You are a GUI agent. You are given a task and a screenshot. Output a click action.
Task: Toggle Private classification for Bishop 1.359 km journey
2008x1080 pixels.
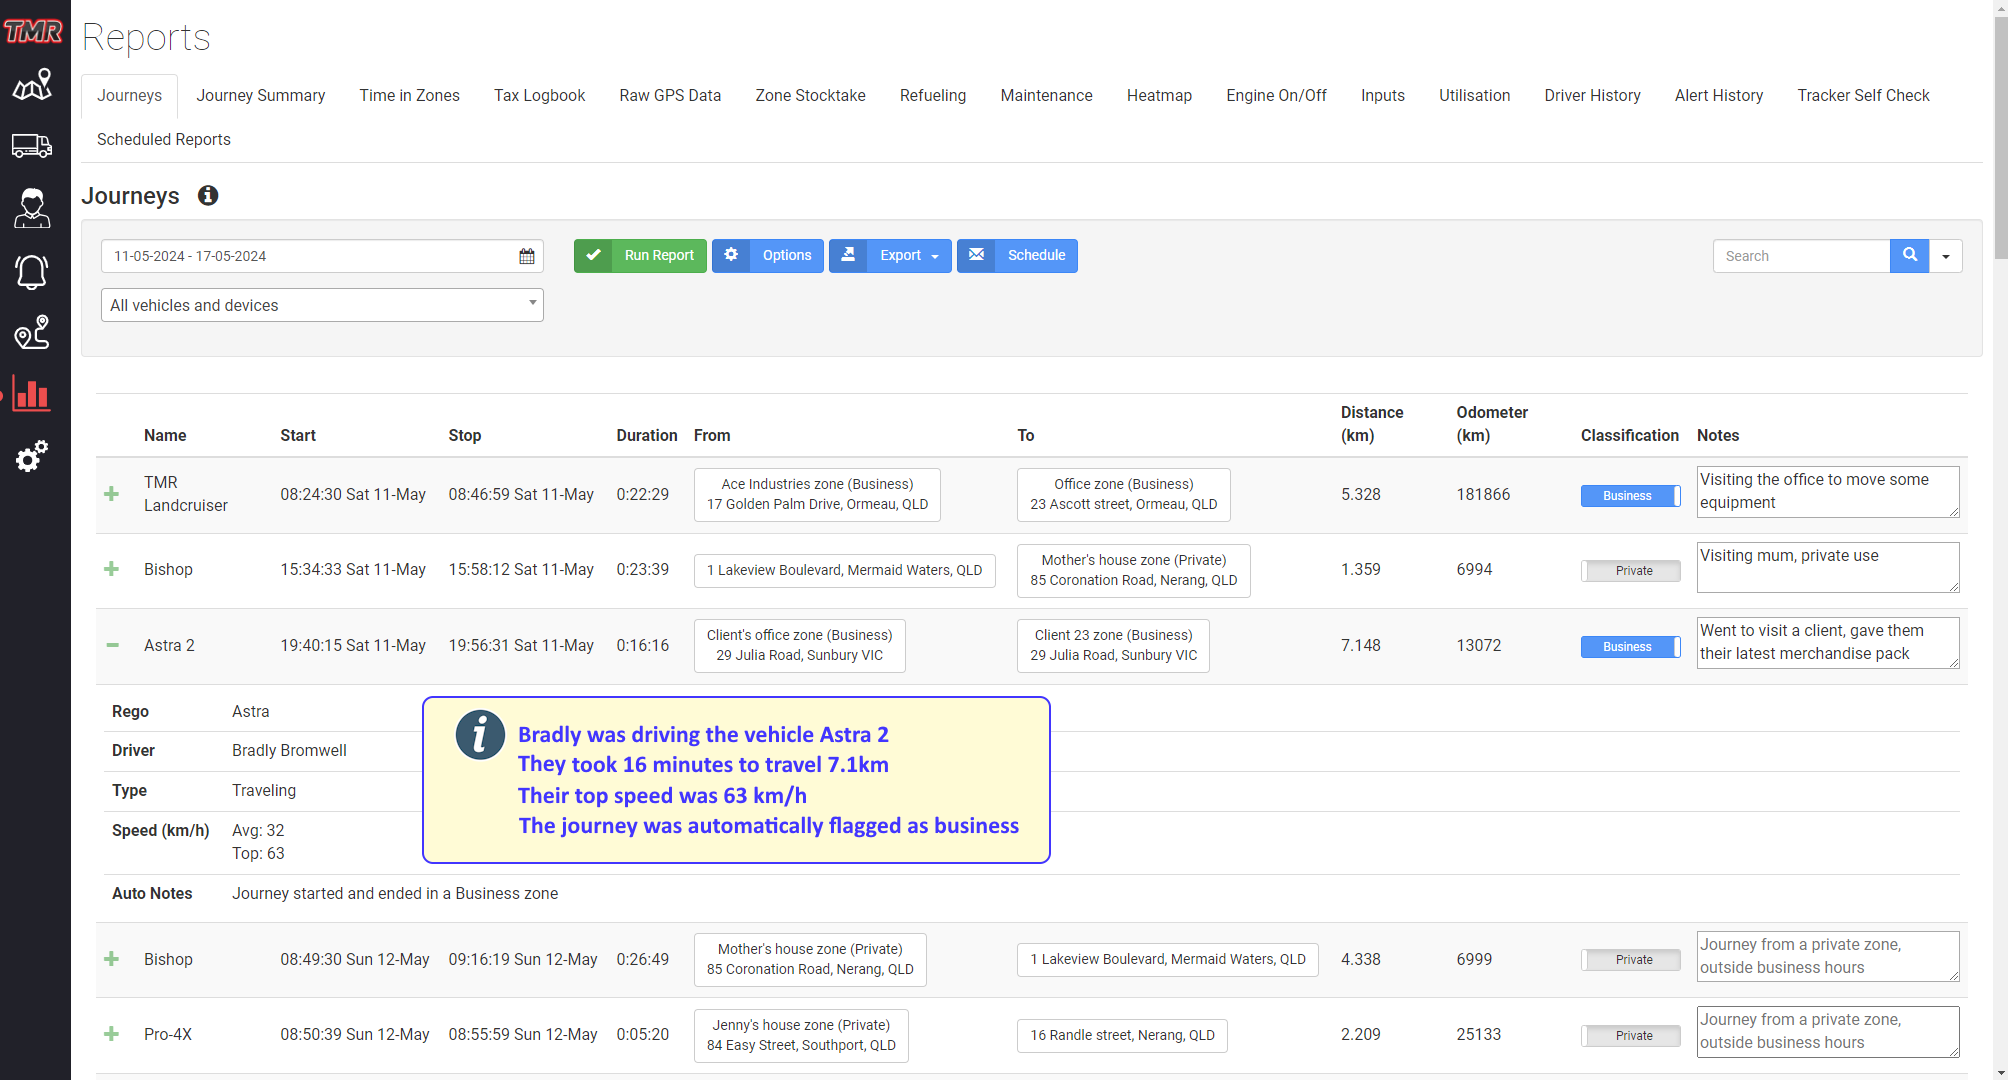[x=1630, y=571]
